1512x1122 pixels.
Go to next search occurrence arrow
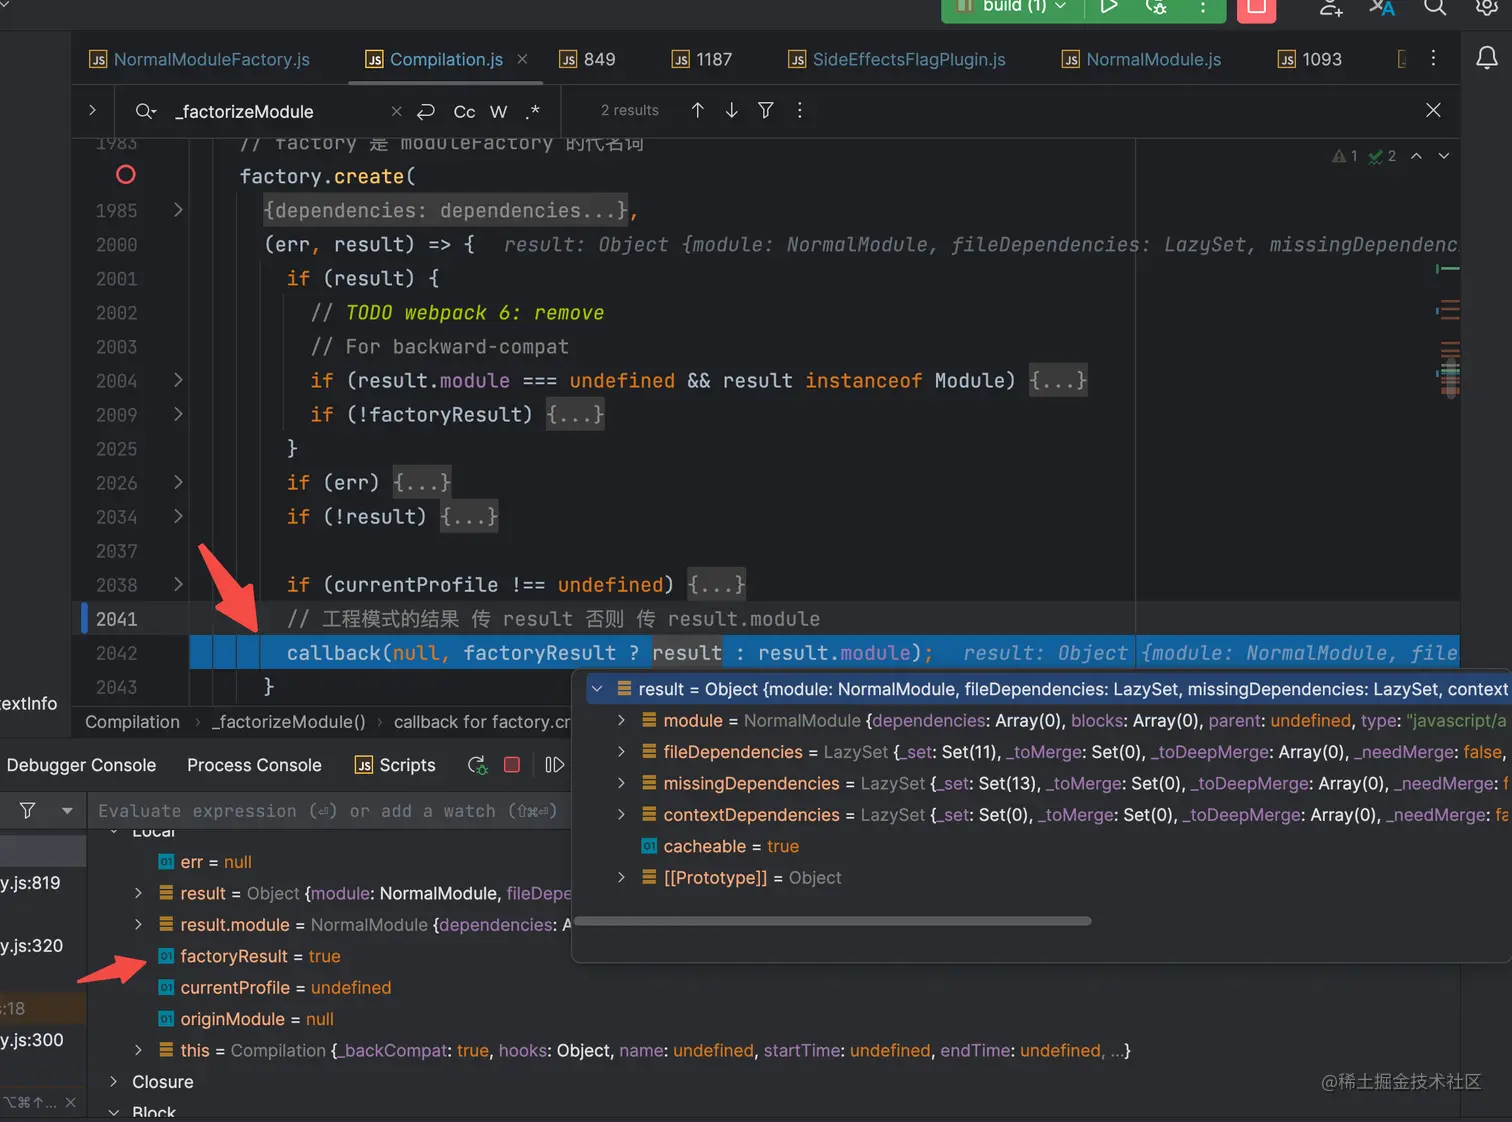click(731, 110)
